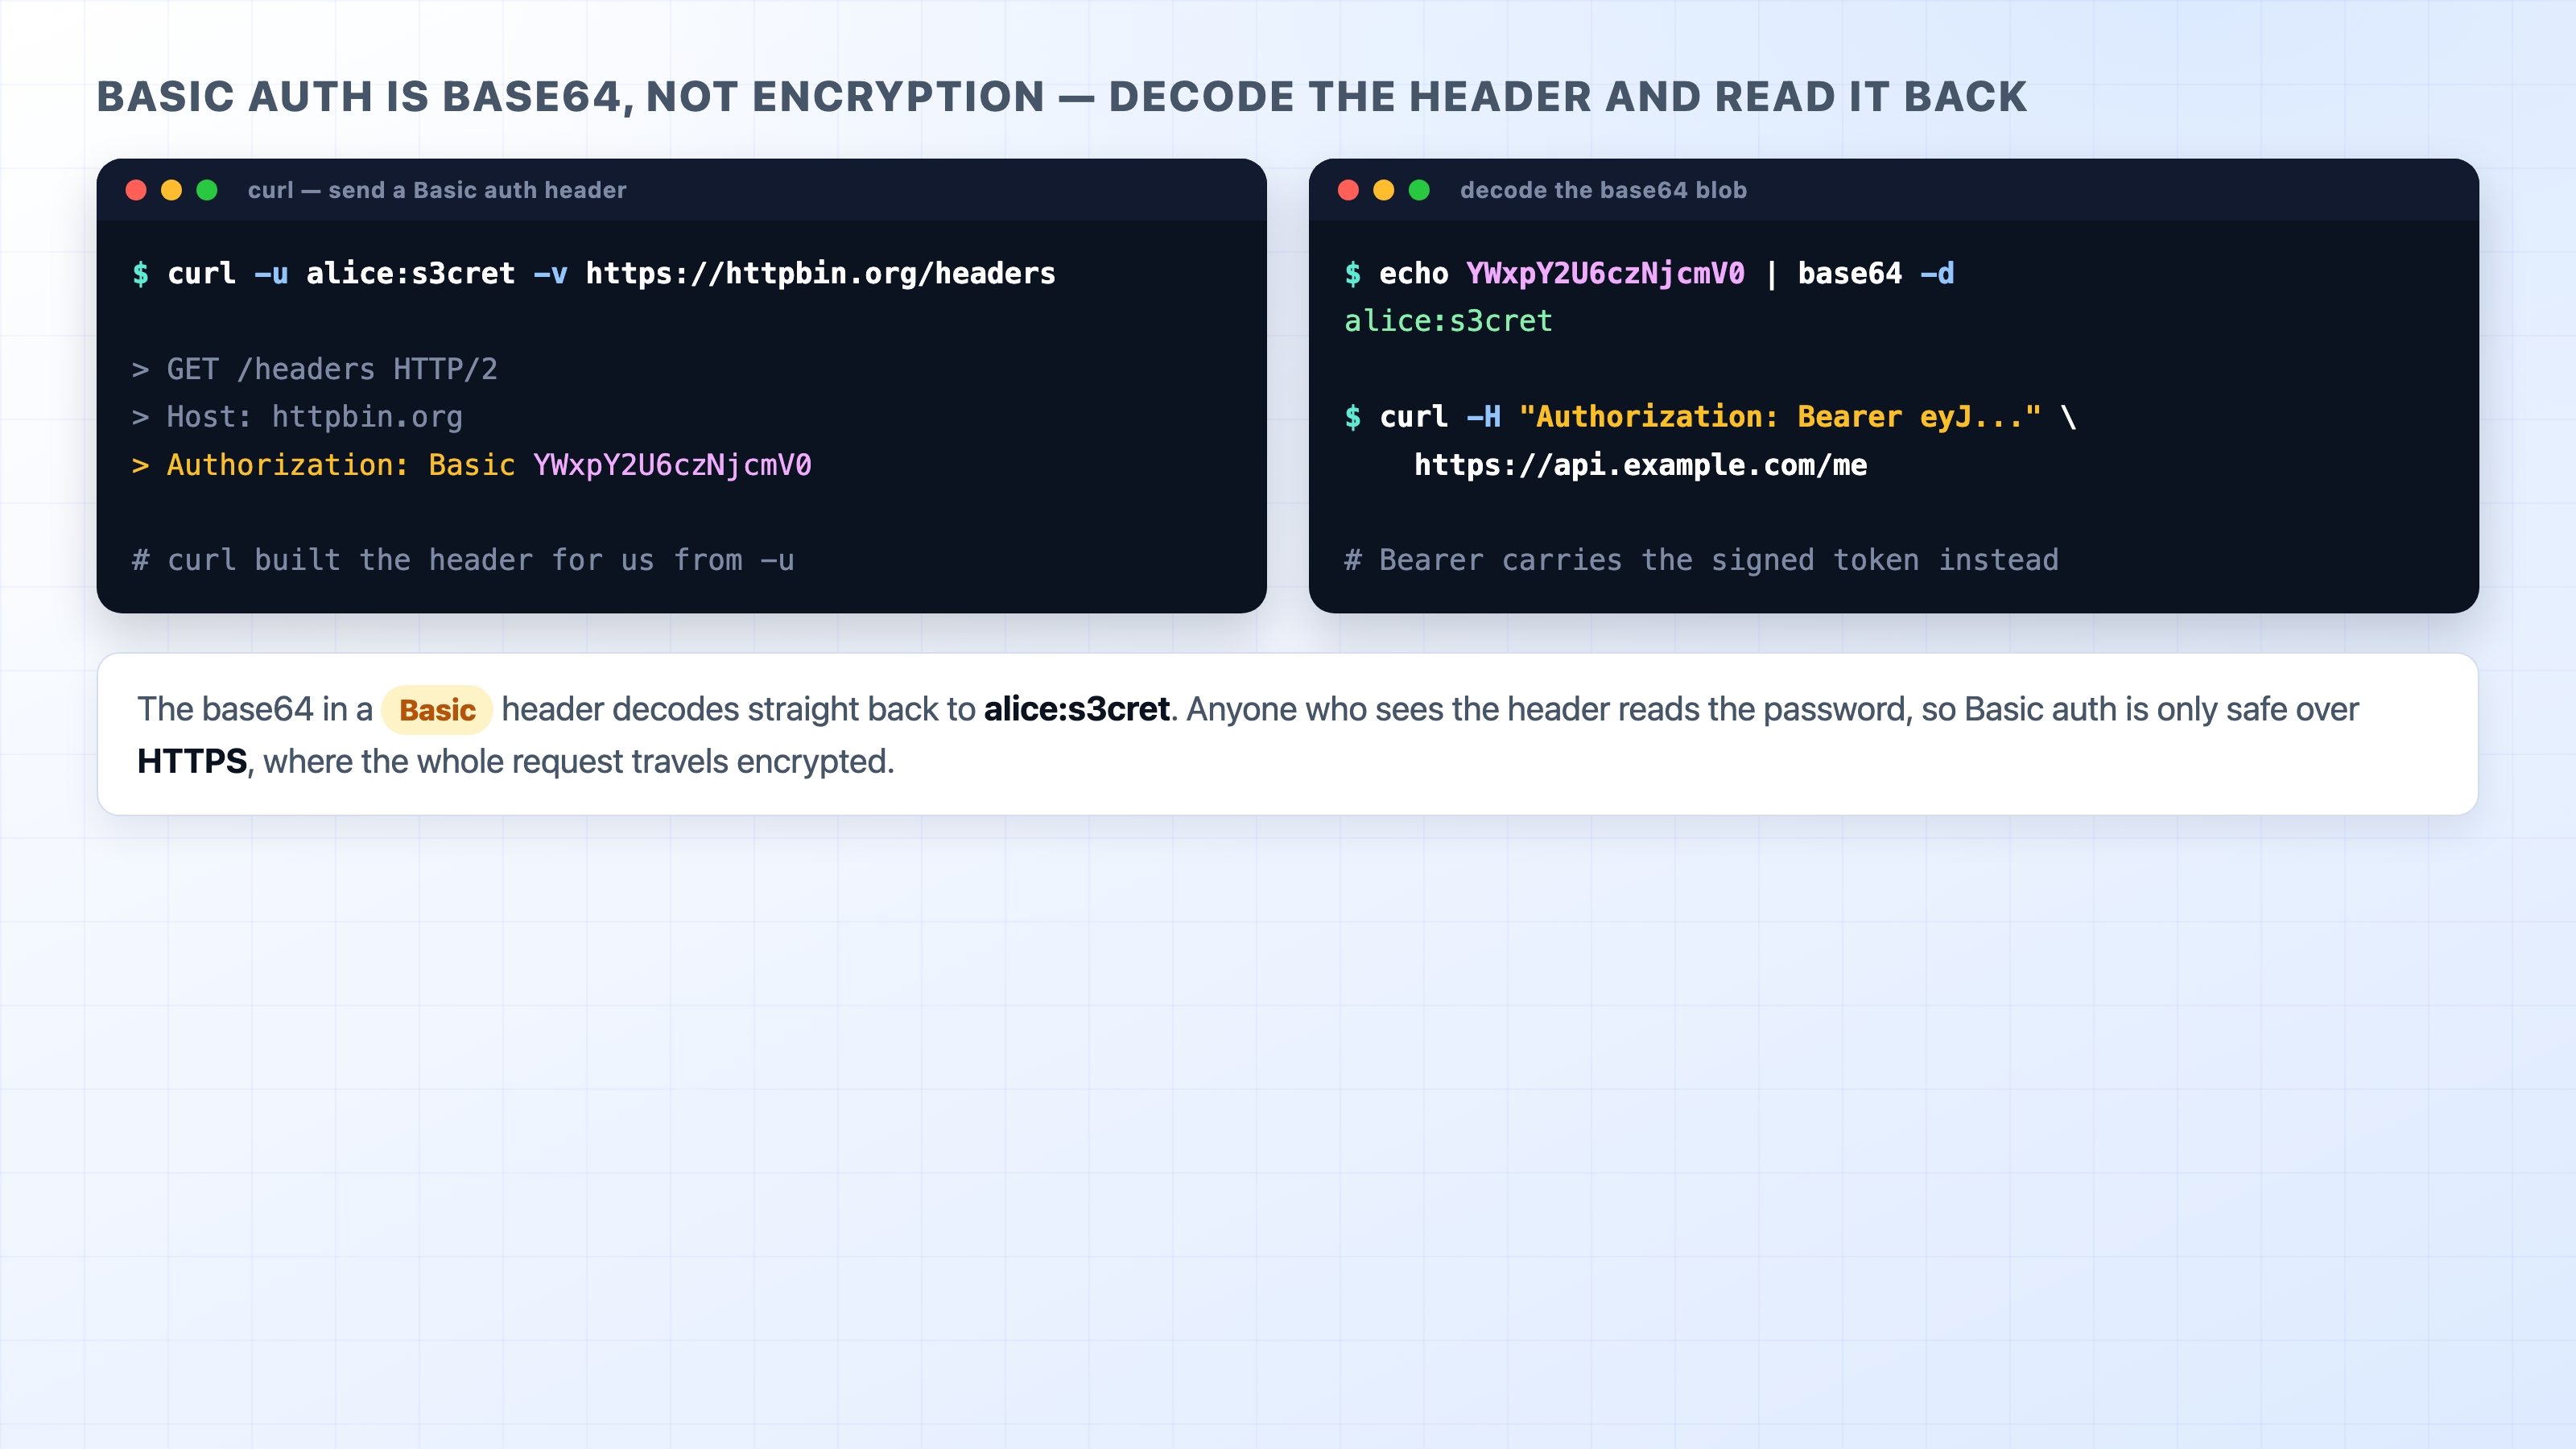The width and height of the screenshot is (2576, 1449).
Task: Click the red dot in the decode terminal window
Action: (x=1348, y=190)
